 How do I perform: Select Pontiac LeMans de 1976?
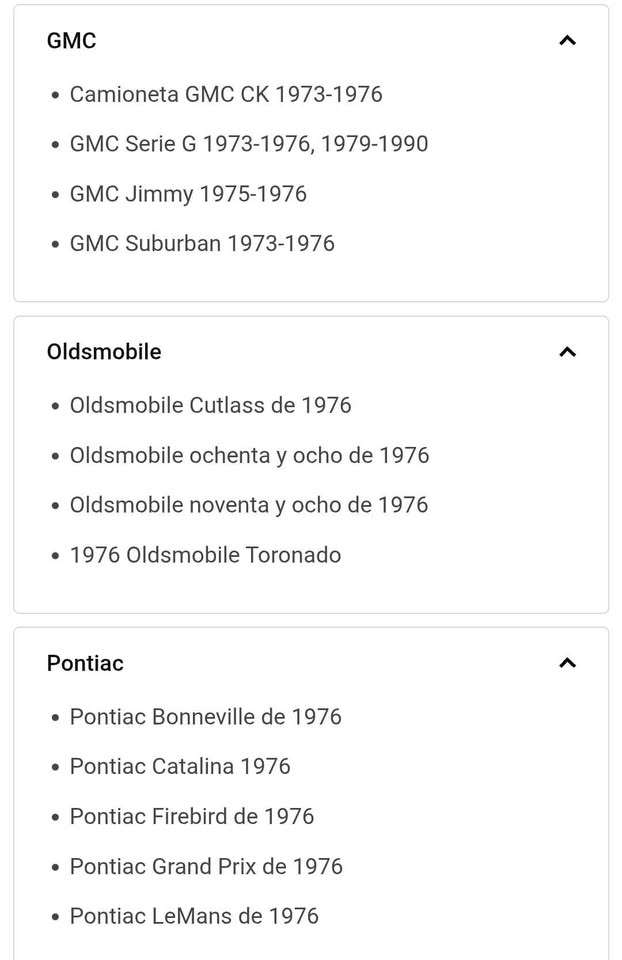194,917
